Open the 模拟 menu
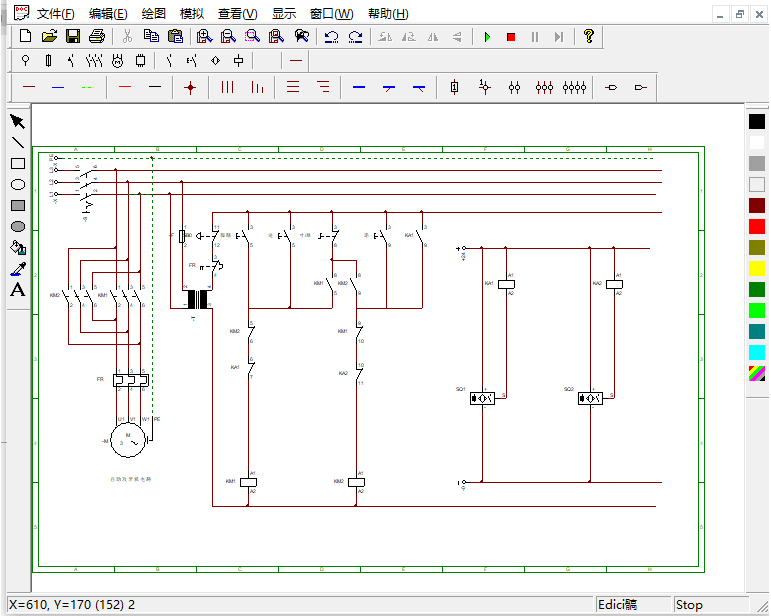 (x=191, y=14)
